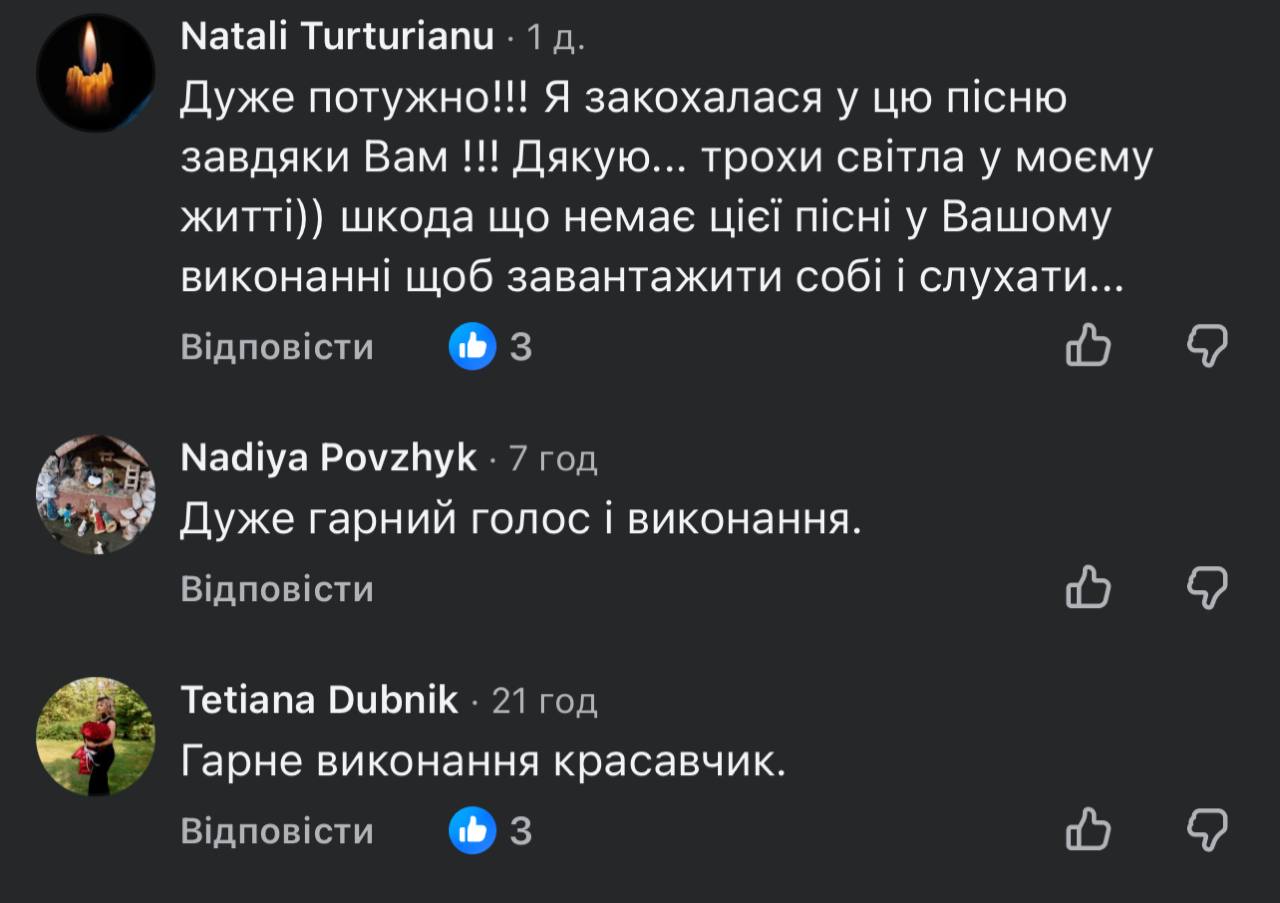
Task: Open Nadiya Povzhyk's channel name
Action: click(329, 458)
